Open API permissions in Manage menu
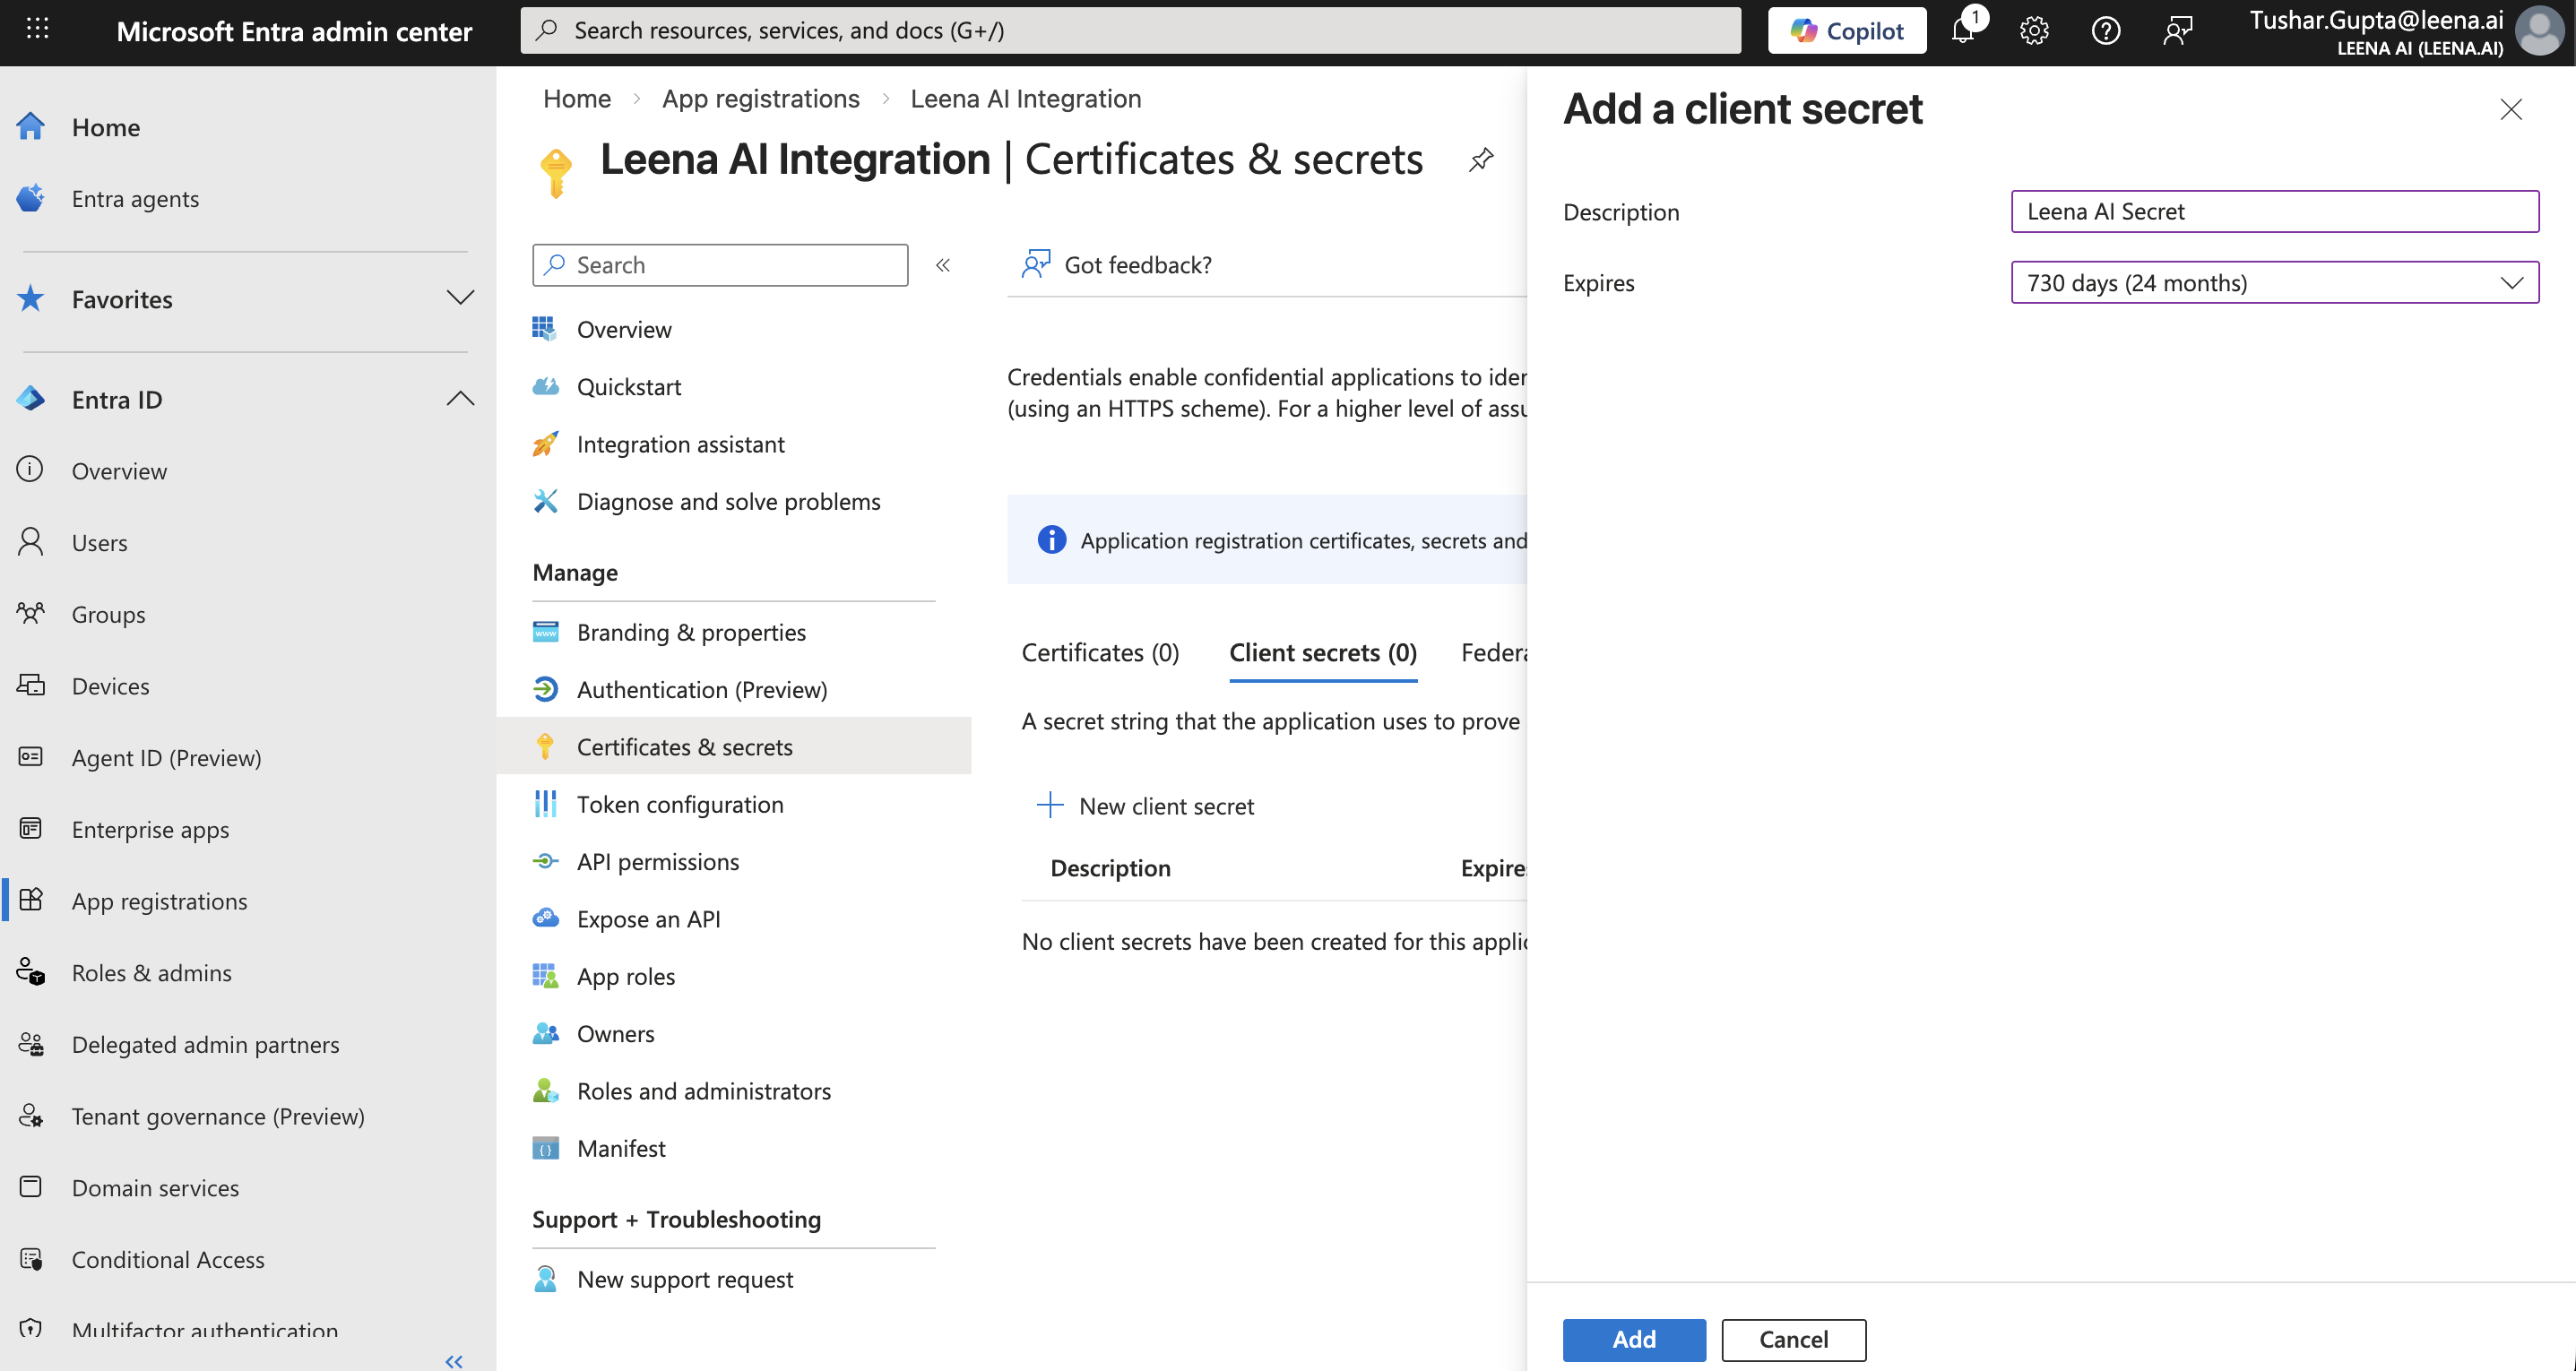 tap(658, 862)
